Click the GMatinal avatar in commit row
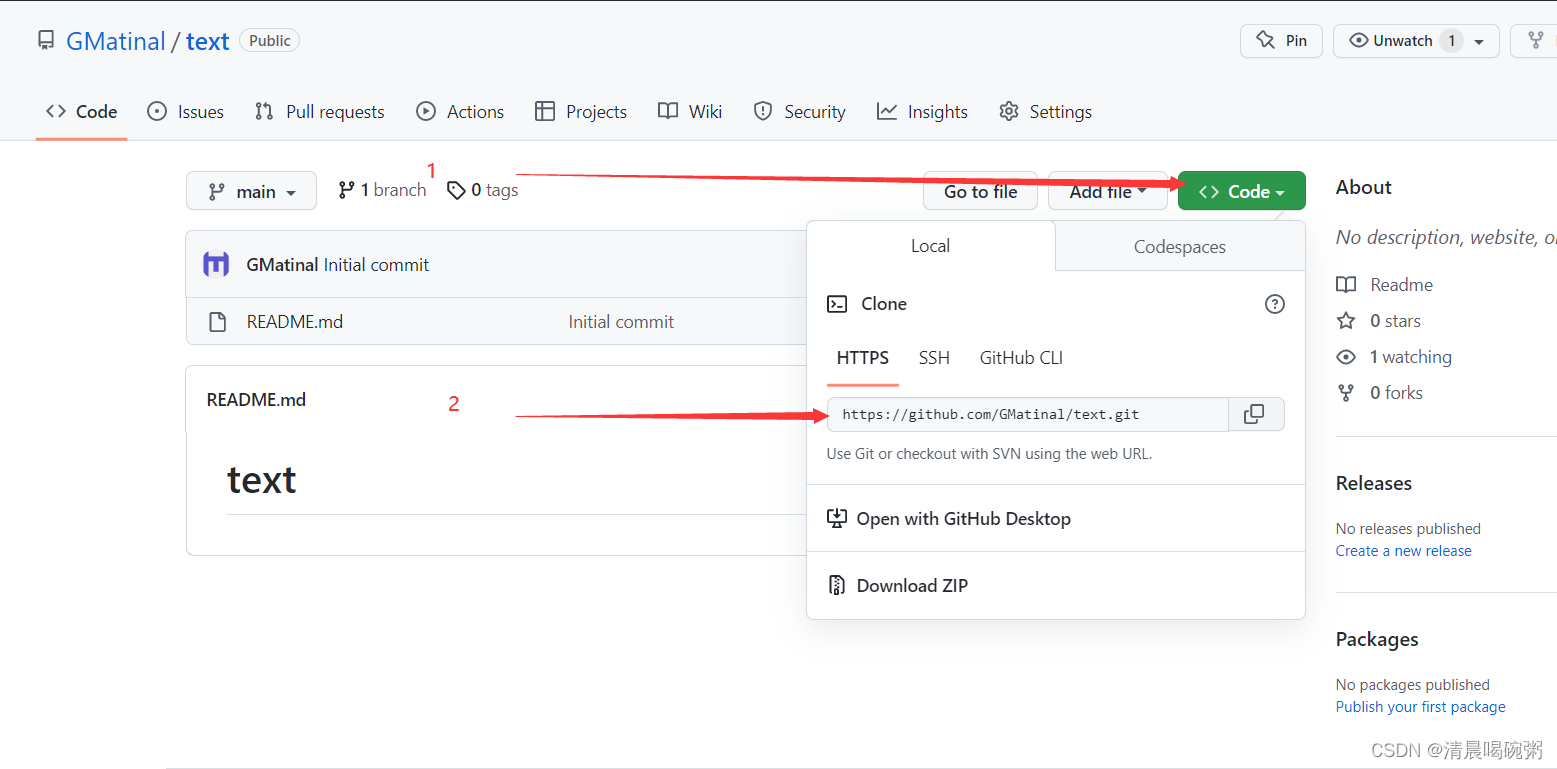The height and width of the screenshot is (769, 1557). coord(216,264)
